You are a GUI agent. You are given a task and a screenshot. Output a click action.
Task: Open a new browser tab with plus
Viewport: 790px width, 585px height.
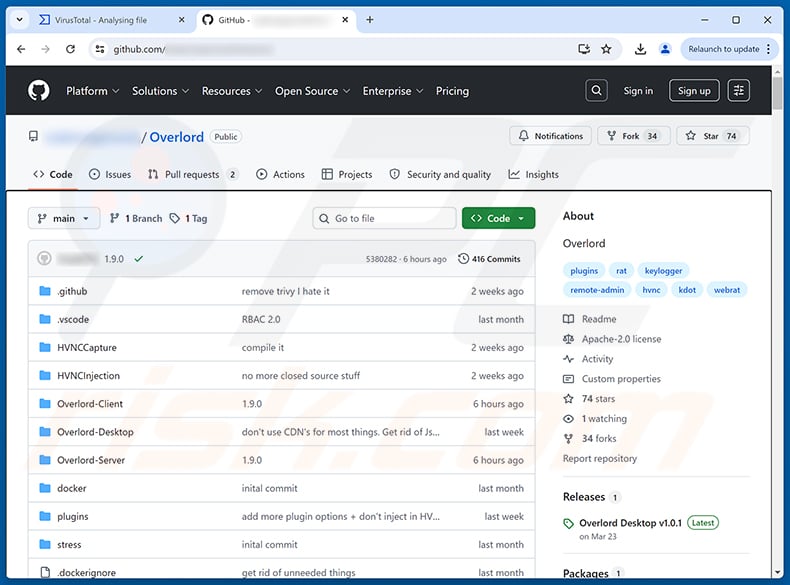click(x=370, y=20)
